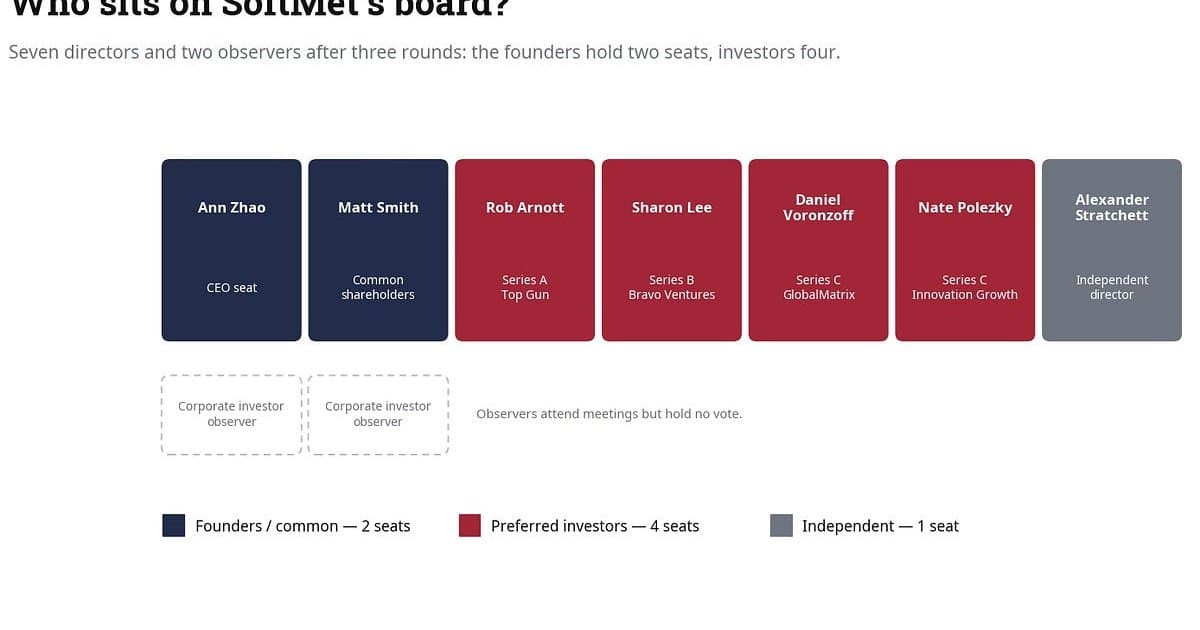
Task: Click the first corporate investor observer box
Action: (231, 415)
